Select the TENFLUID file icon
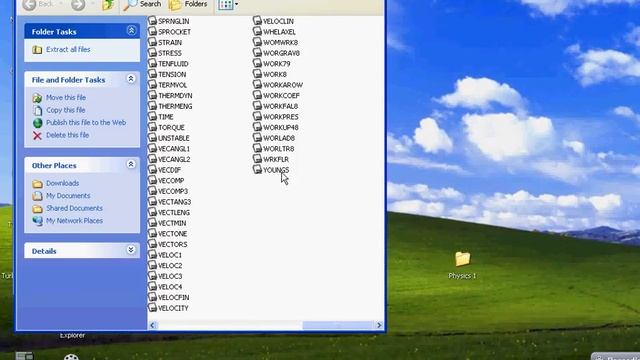 pyautogui.click(x=152, y=63)
